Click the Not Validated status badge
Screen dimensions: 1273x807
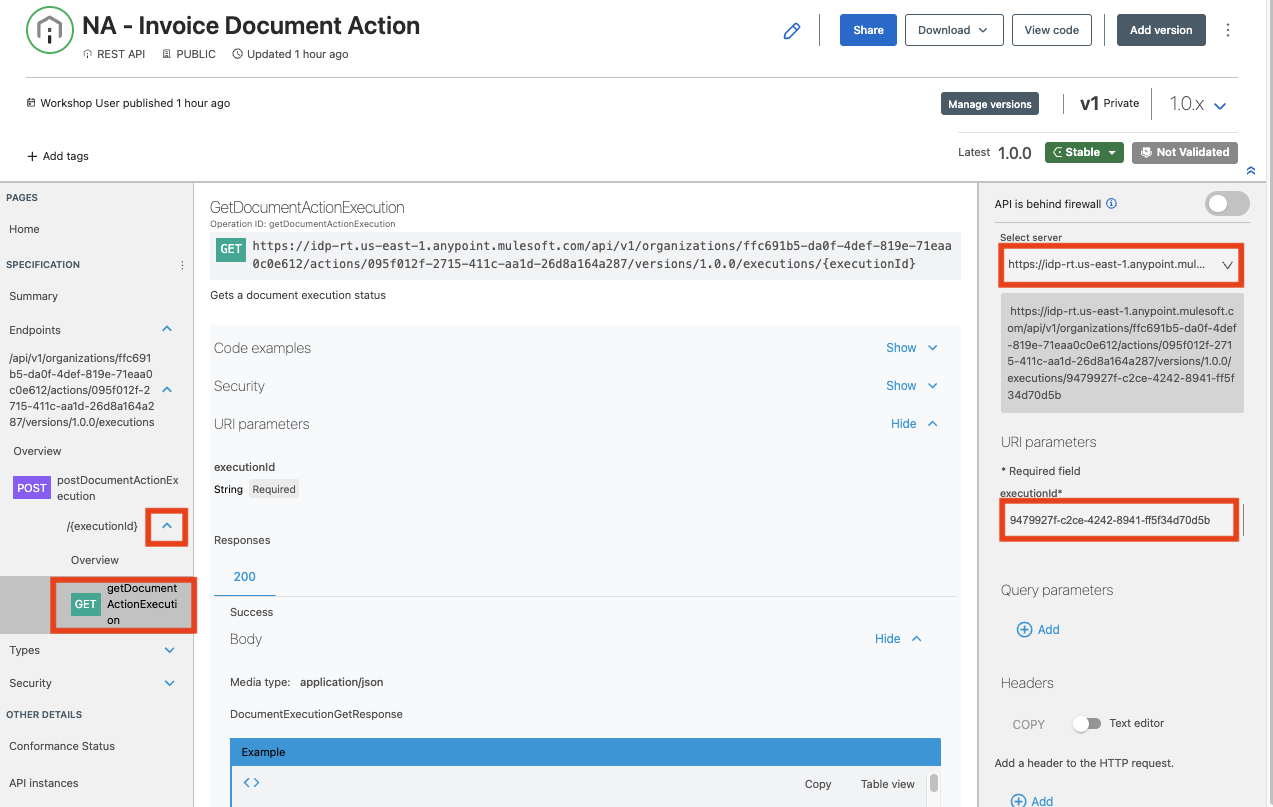click(1185, 152)
